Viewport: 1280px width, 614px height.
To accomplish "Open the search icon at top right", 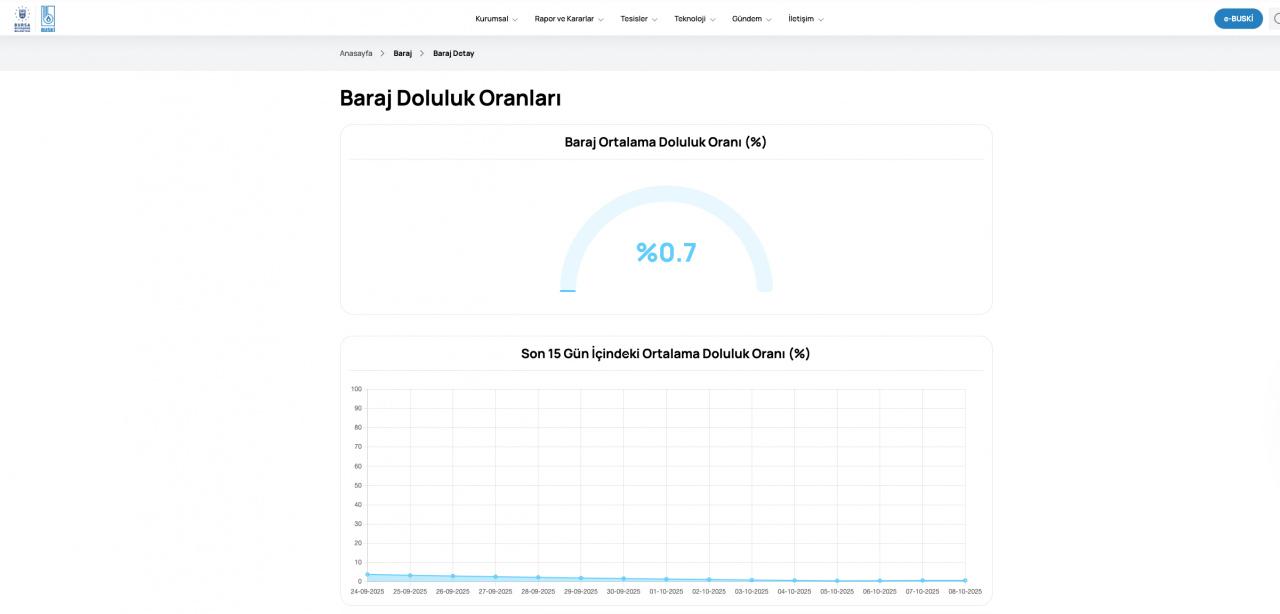I will tap(1276, 19).
